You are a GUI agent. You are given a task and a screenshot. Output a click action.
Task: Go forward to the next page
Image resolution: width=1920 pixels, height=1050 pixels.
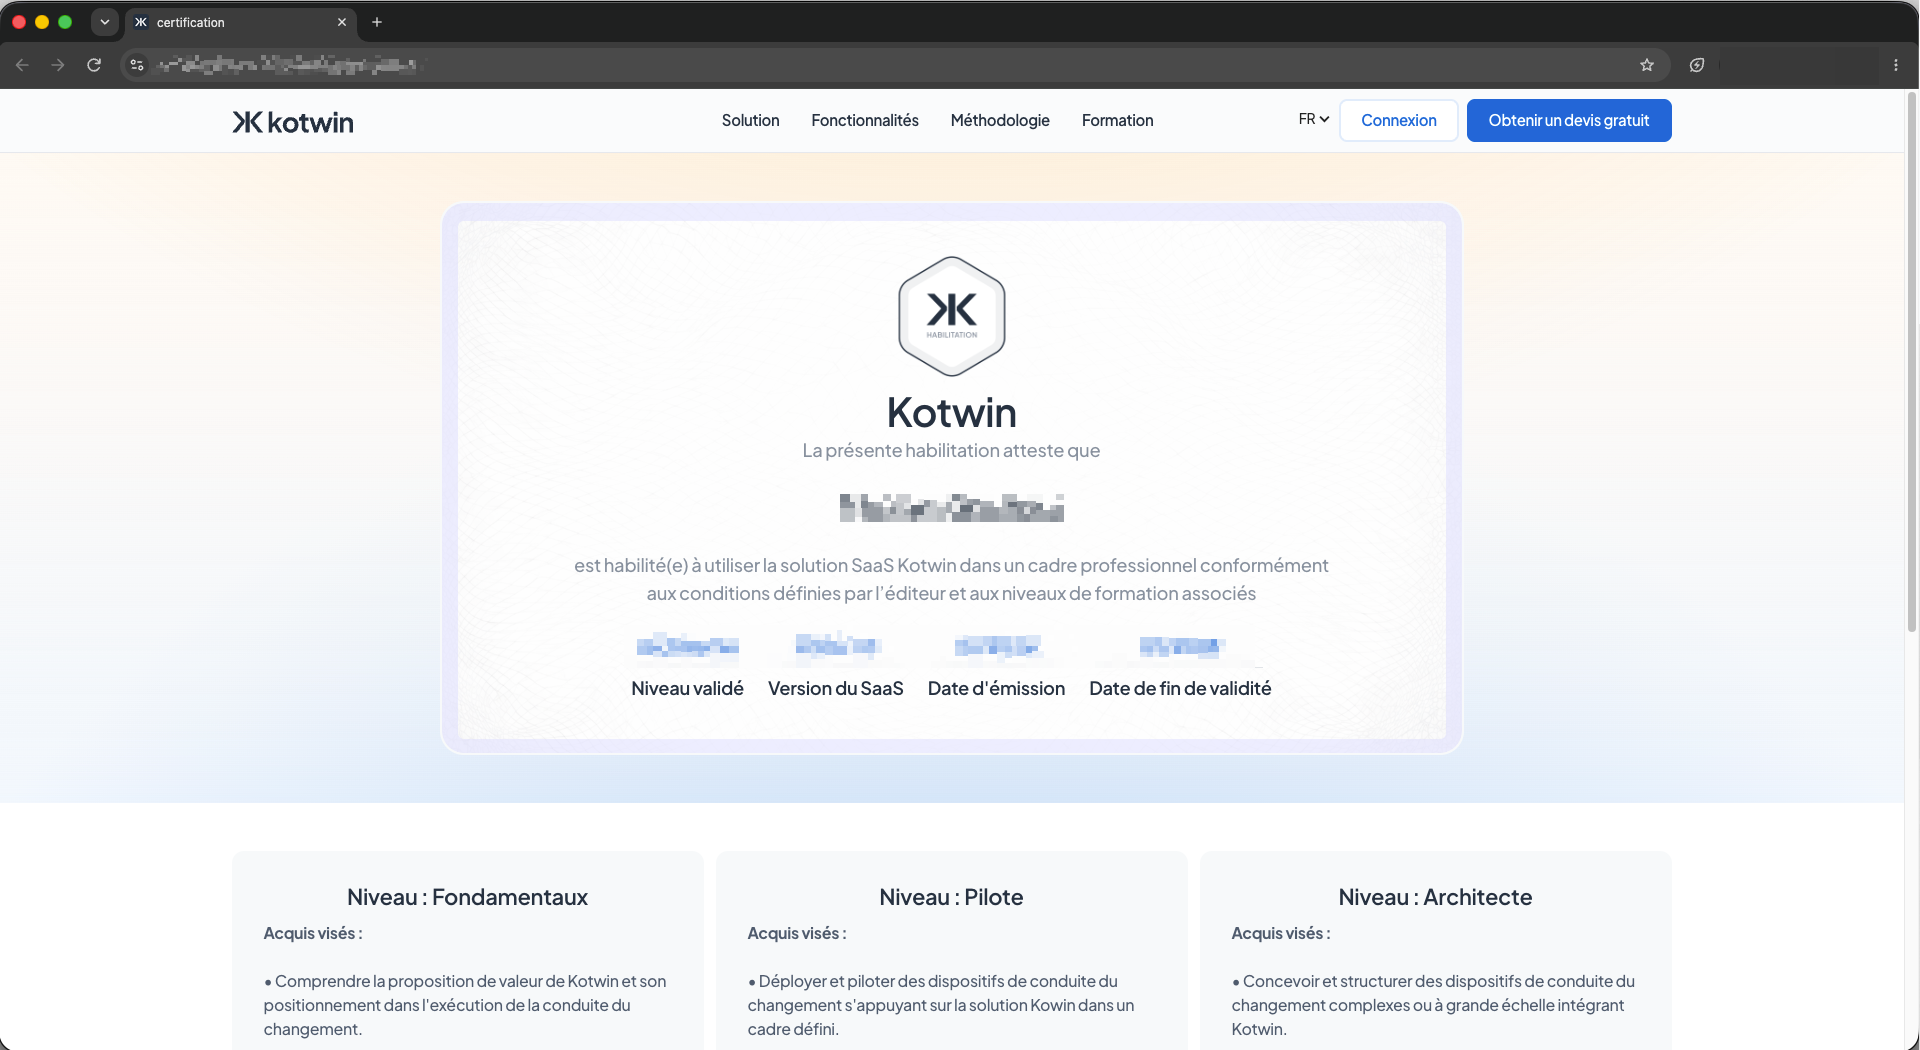point(58,65)
